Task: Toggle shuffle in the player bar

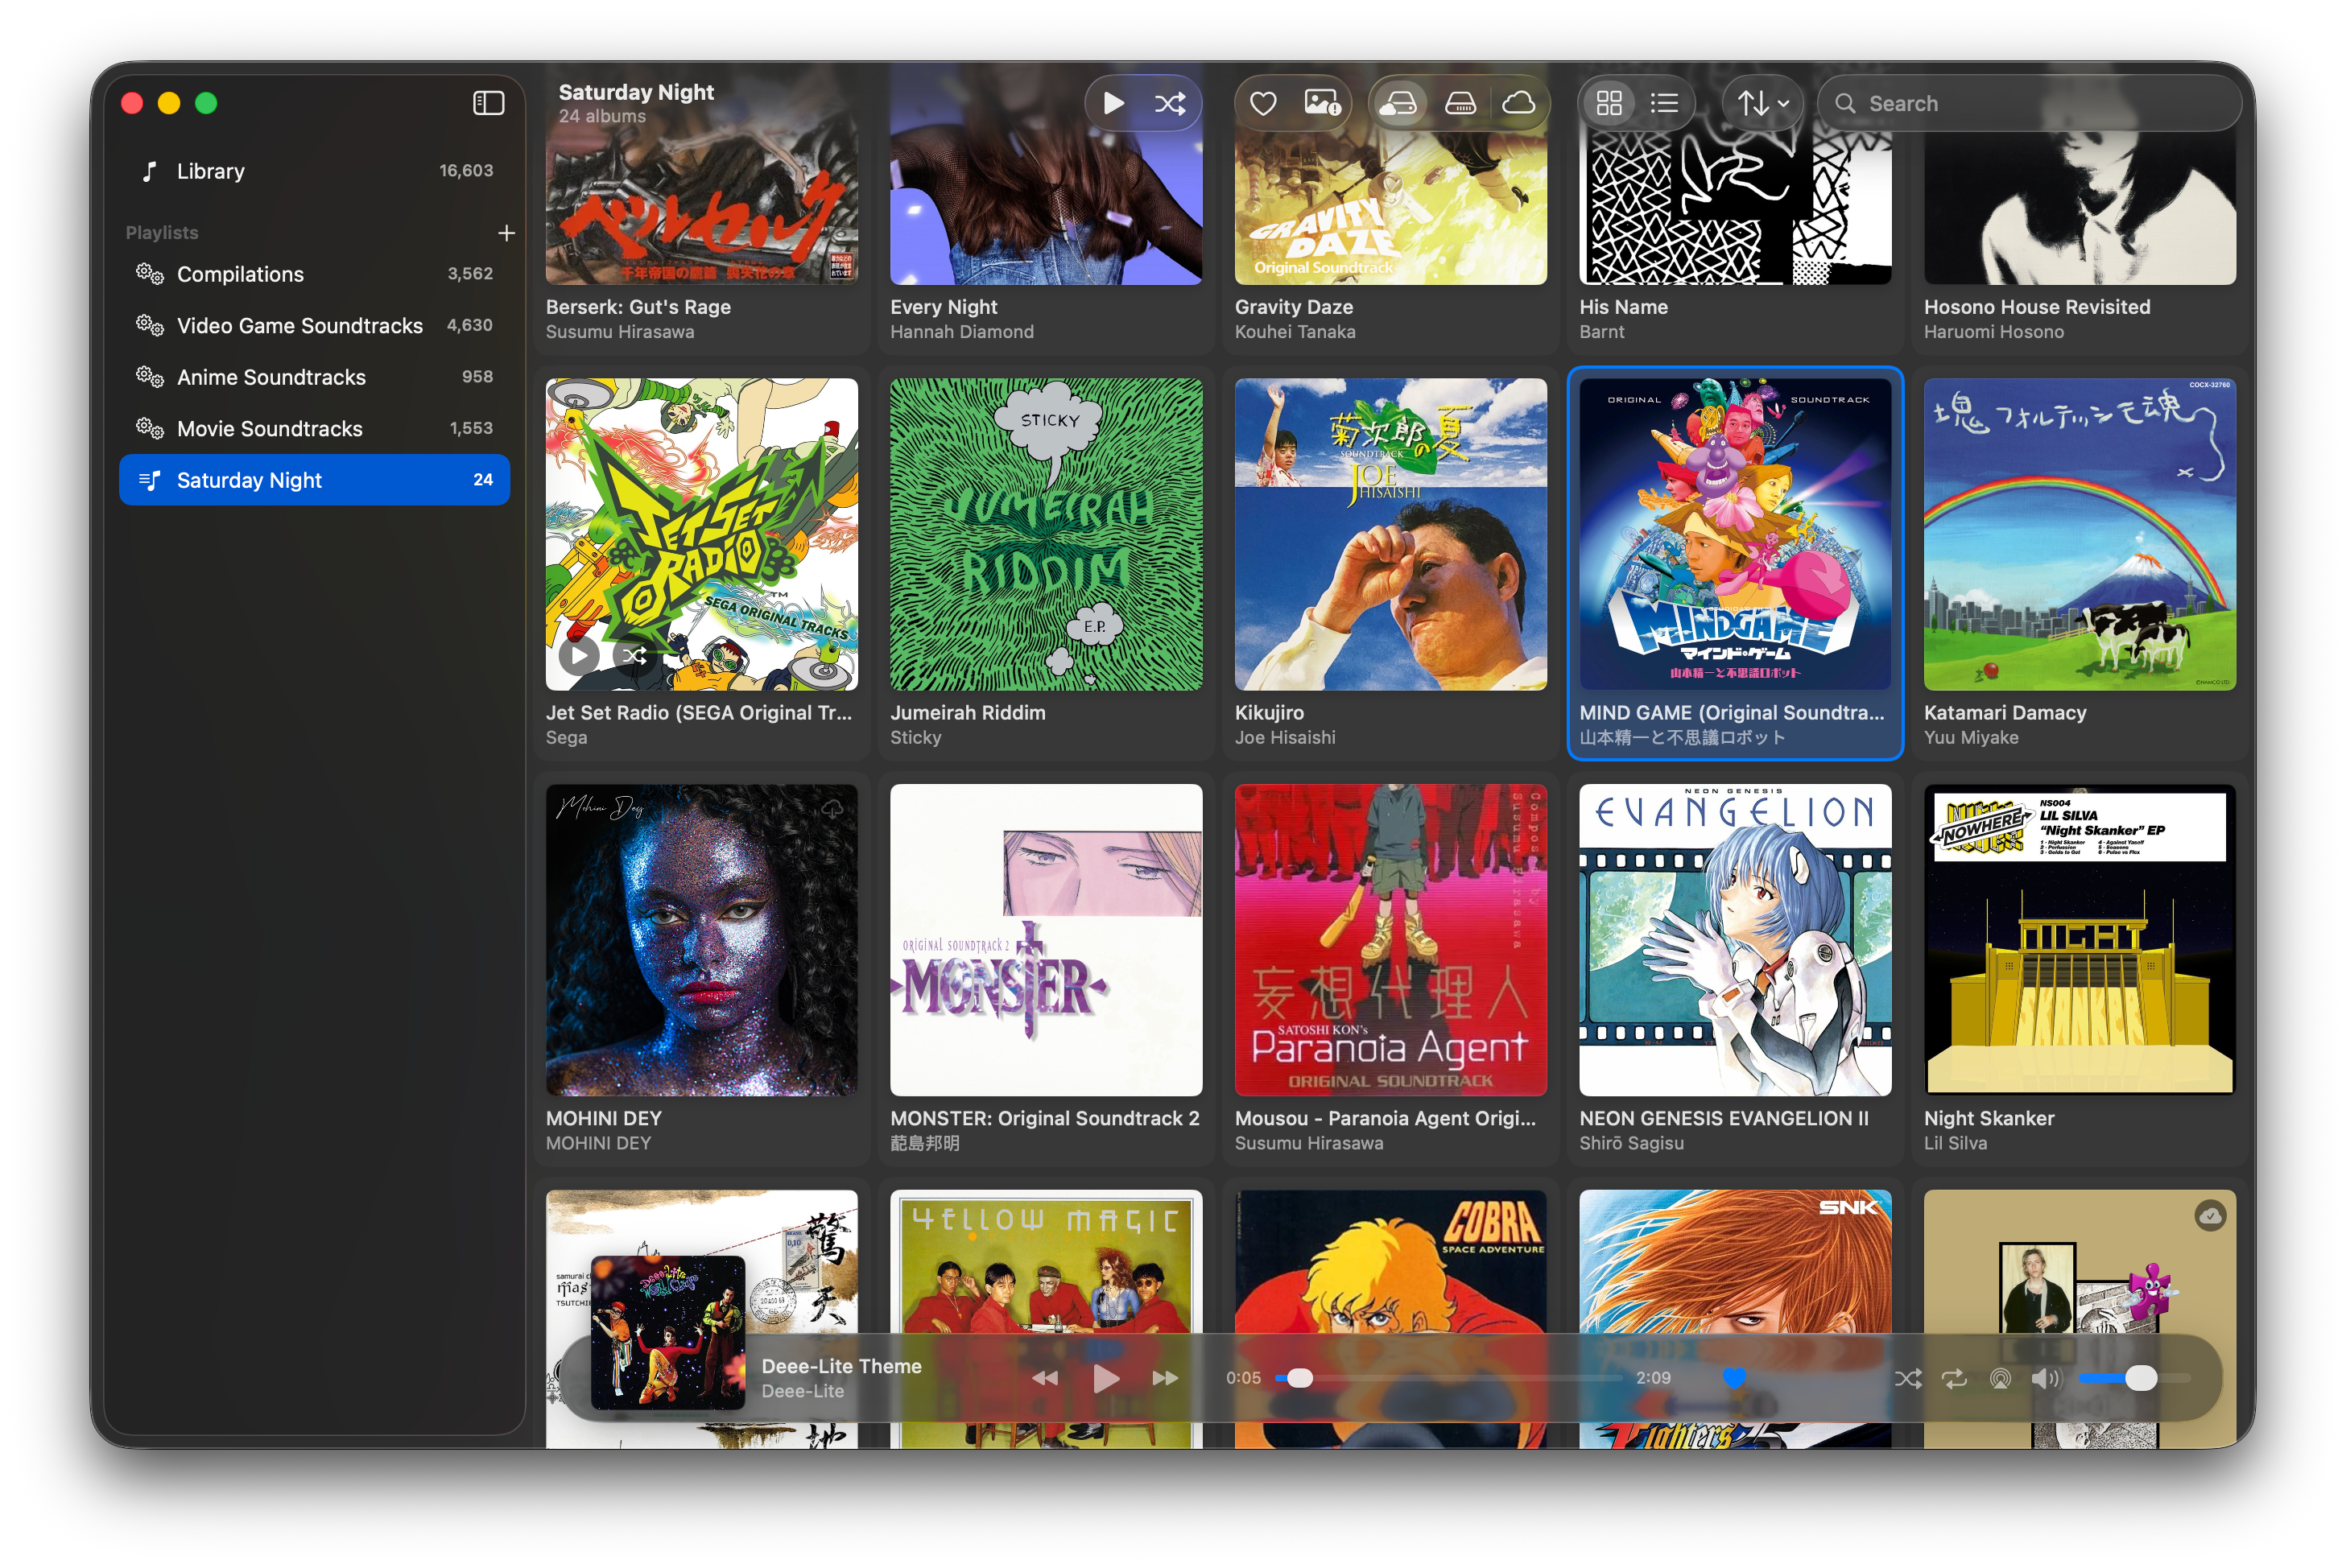Action: (x=1908, y=1378)
